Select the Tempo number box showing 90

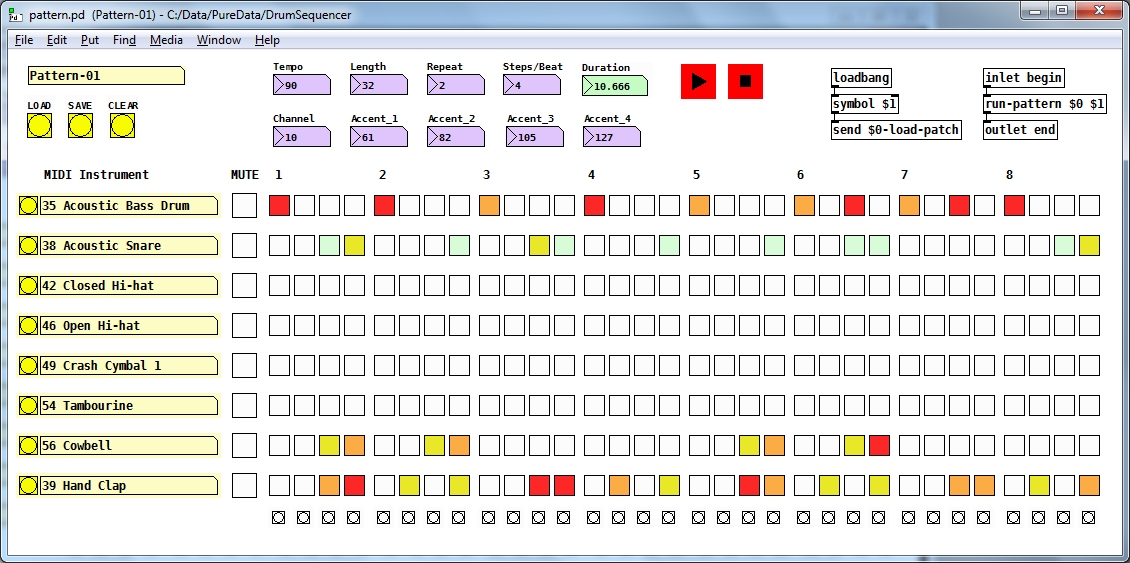[301, 86]
